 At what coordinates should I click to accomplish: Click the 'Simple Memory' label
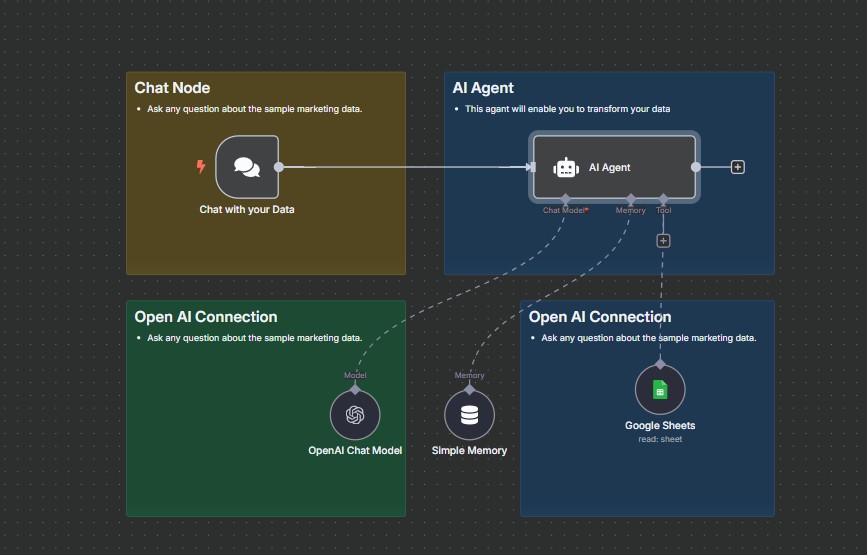(x=469, y=451)
